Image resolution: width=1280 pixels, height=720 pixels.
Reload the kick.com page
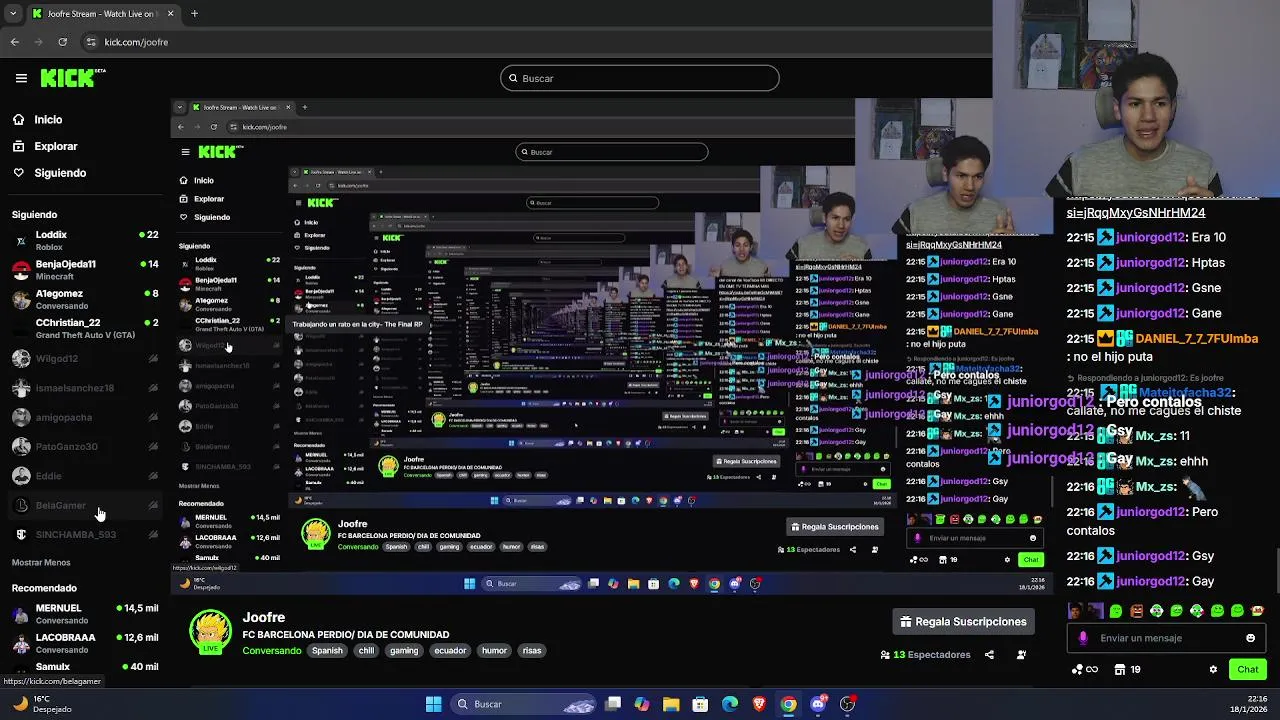[62, 42]
